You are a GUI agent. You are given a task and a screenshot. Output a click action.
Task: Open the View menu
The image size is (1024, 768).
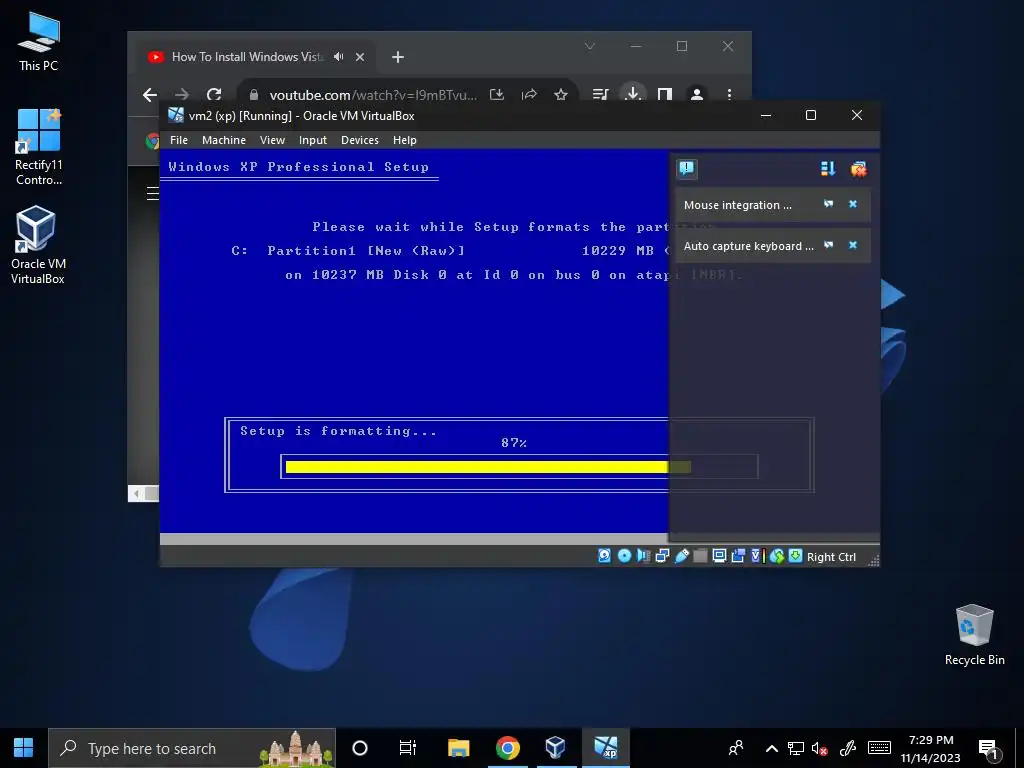click(272, 140)
